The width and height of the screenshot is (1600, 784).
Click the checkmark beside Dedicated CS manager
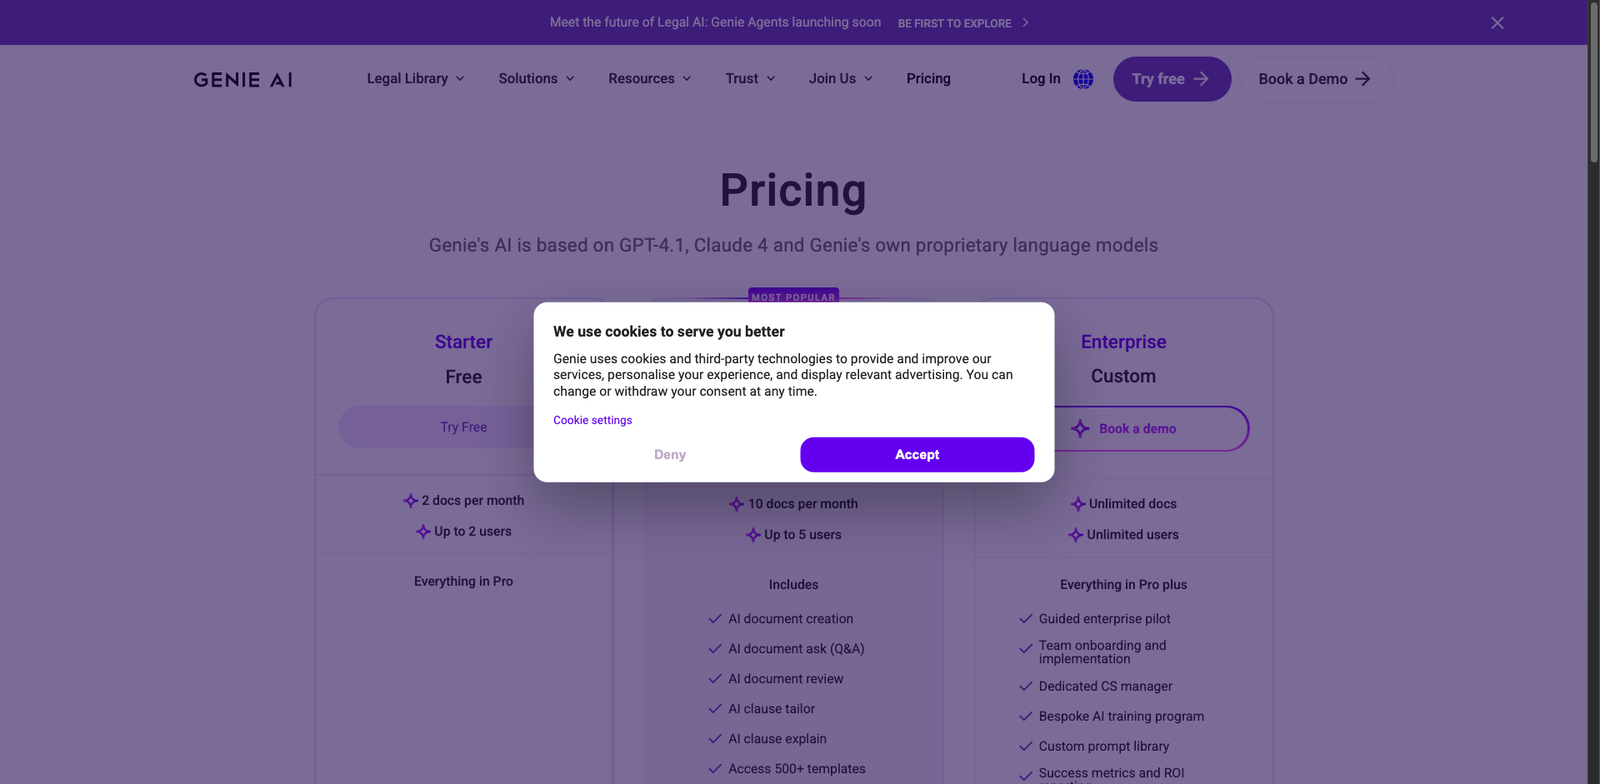1025,686
